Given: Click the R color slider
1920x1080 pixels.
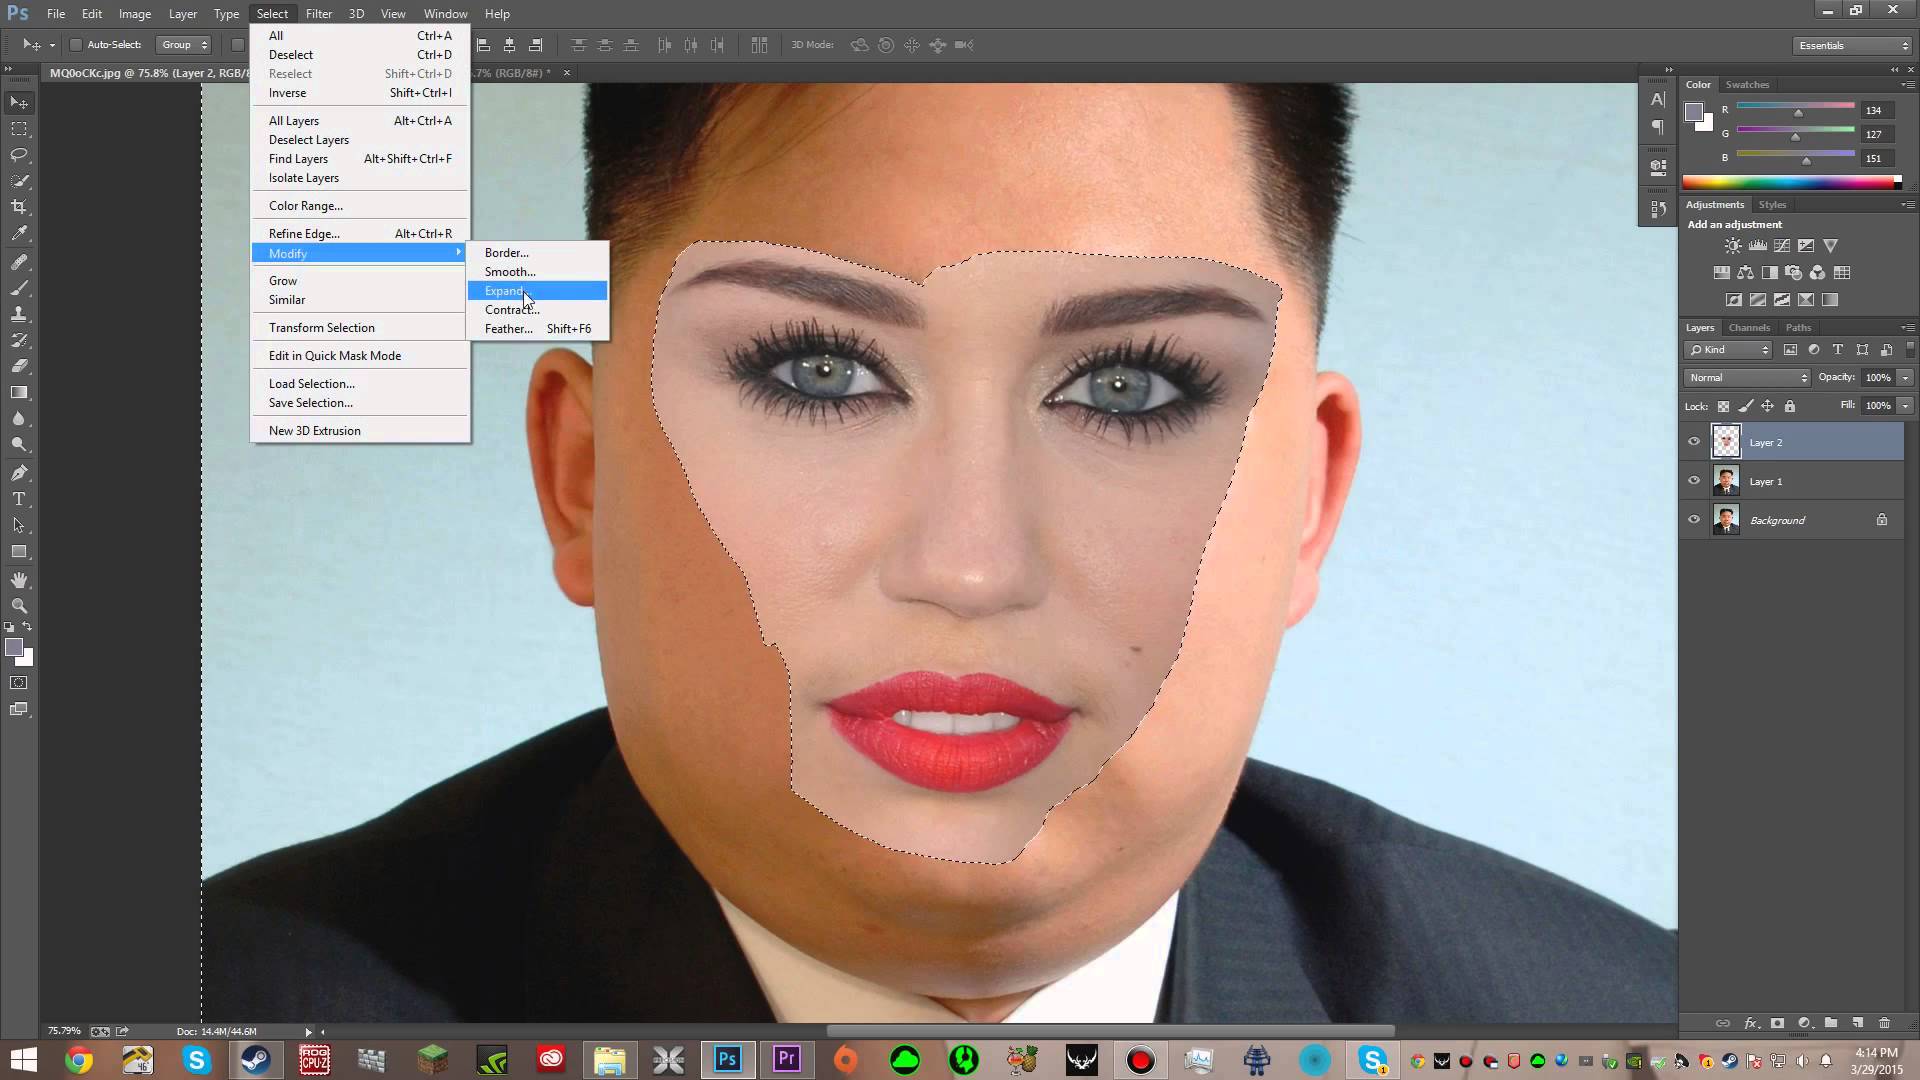Looking at the screenshot, I should pyautogui.click(x=1796, y=108).
